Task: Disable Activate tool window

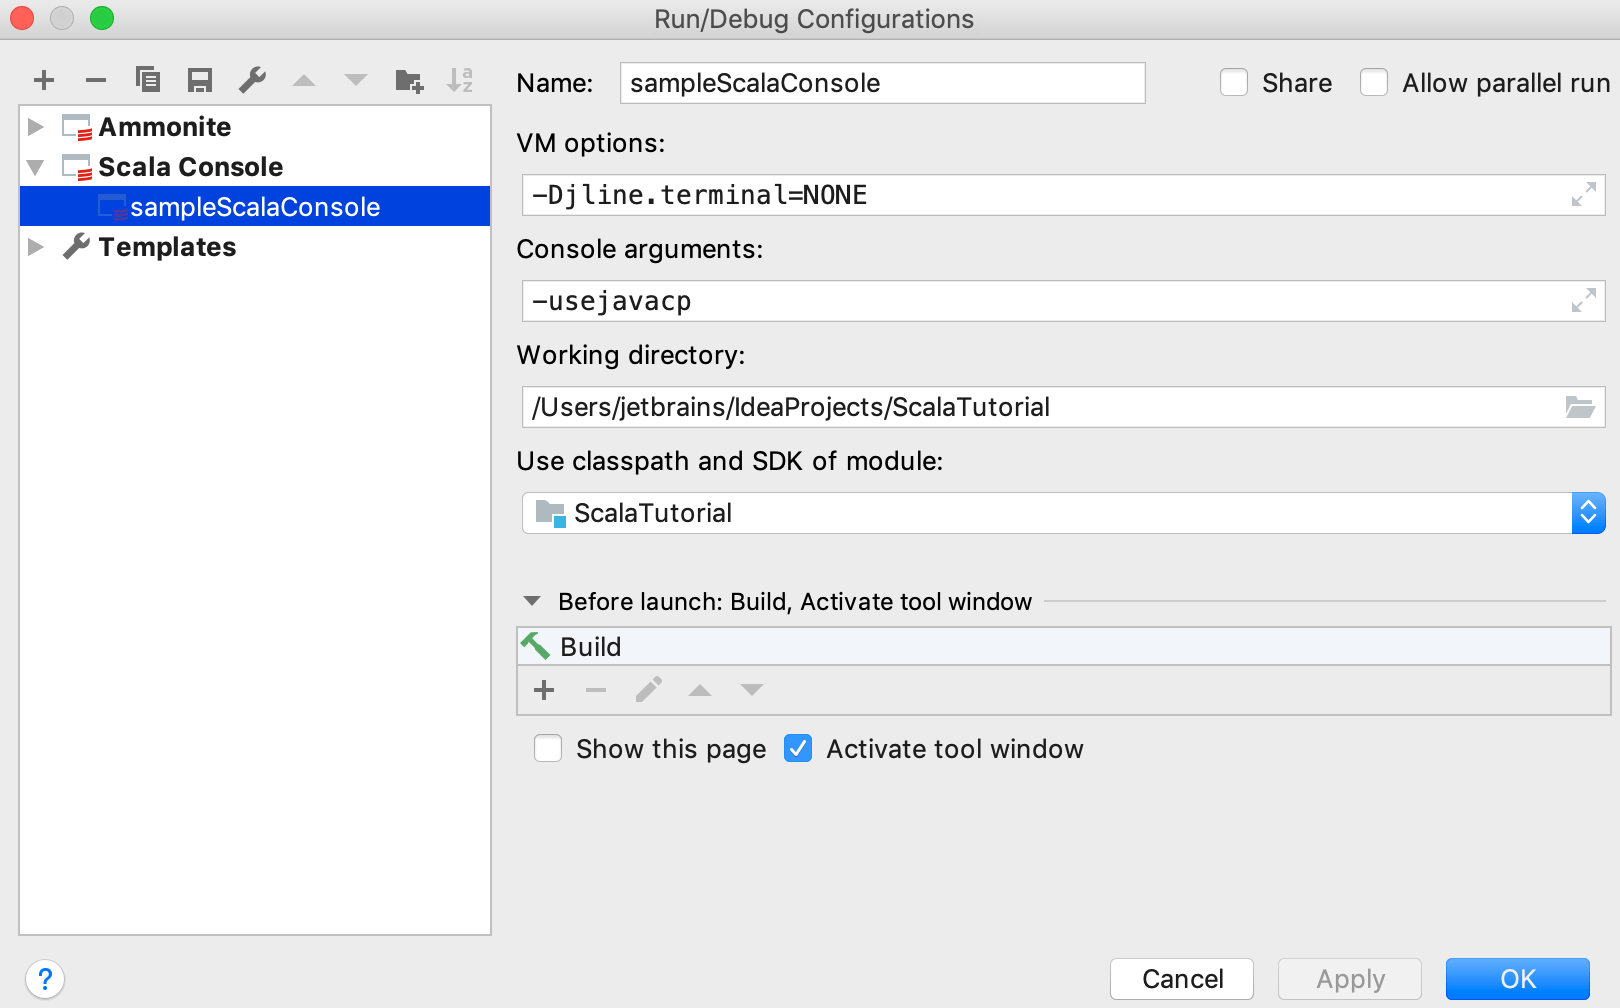Action: click(x=797, y=748)
